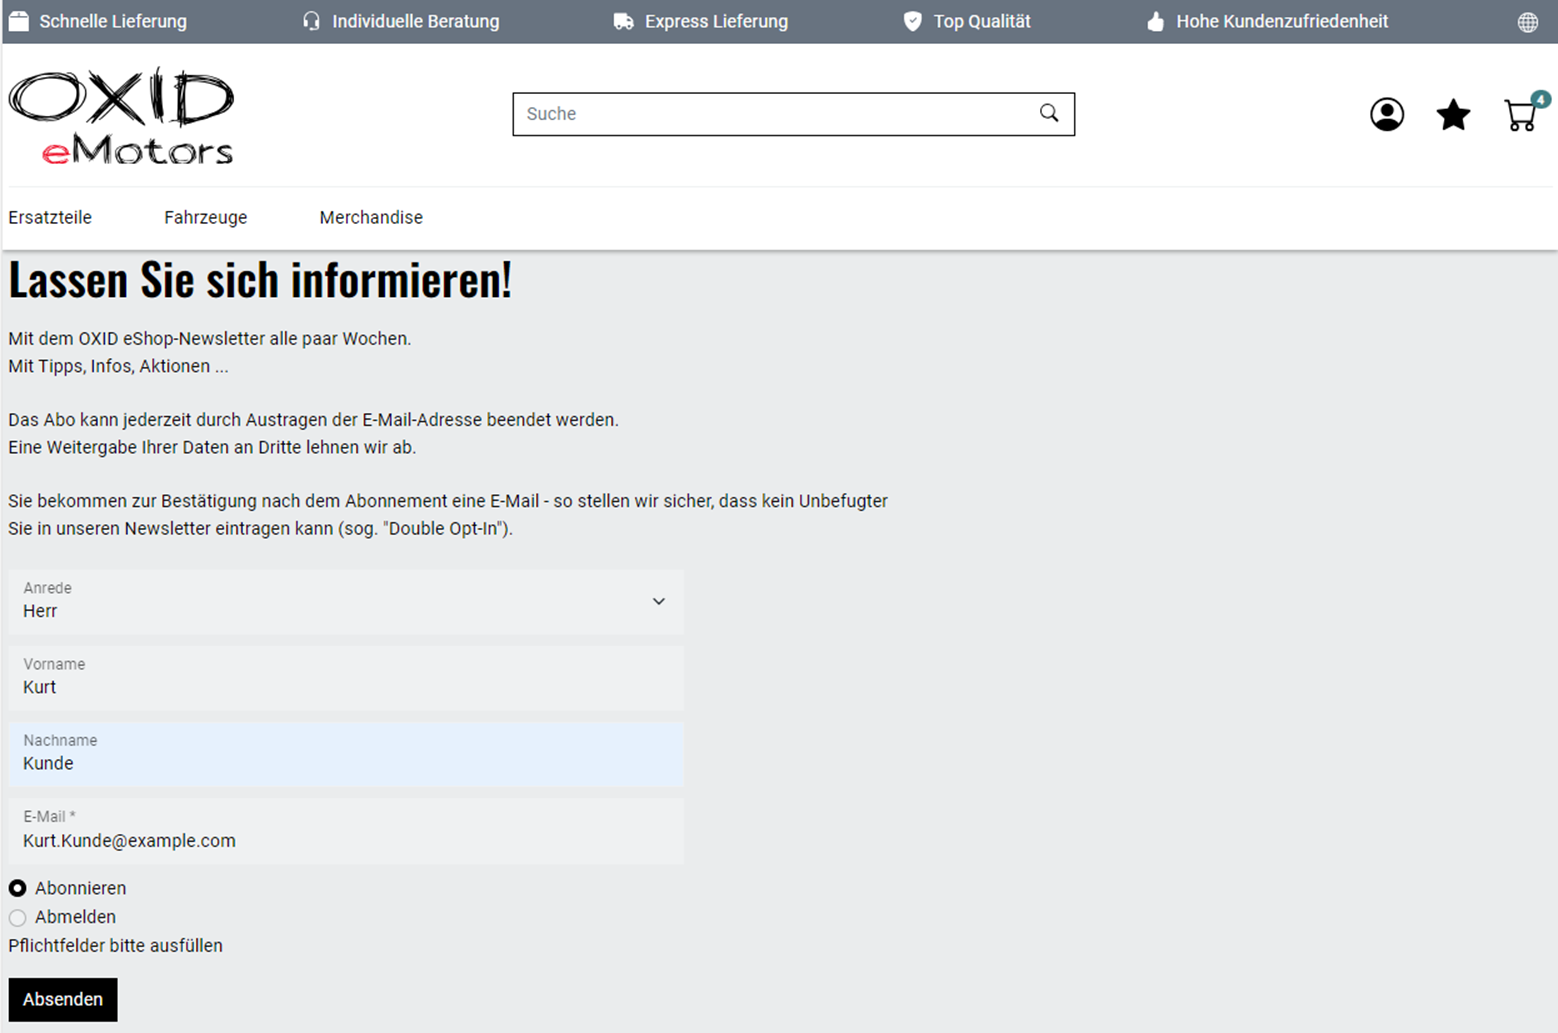This screenshot has width=1558, height=1033.
Task: Click the Individuelle Beratung headset icon
Action: 311,21
